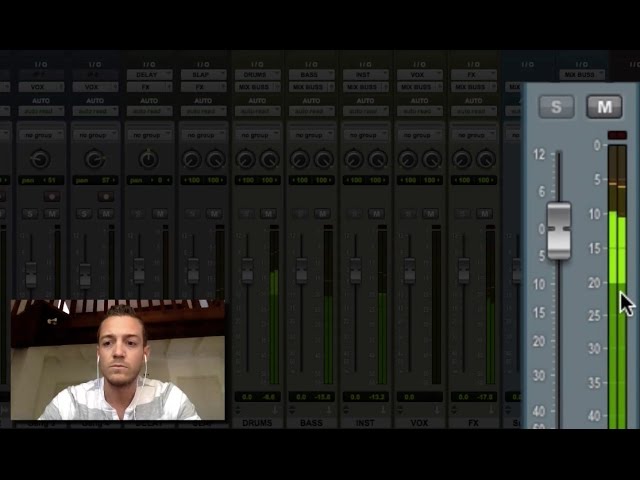Viewport: 640px width, 480px height.
Task: Click the 'pan 51' readout
Action: (x=41, y=180)
